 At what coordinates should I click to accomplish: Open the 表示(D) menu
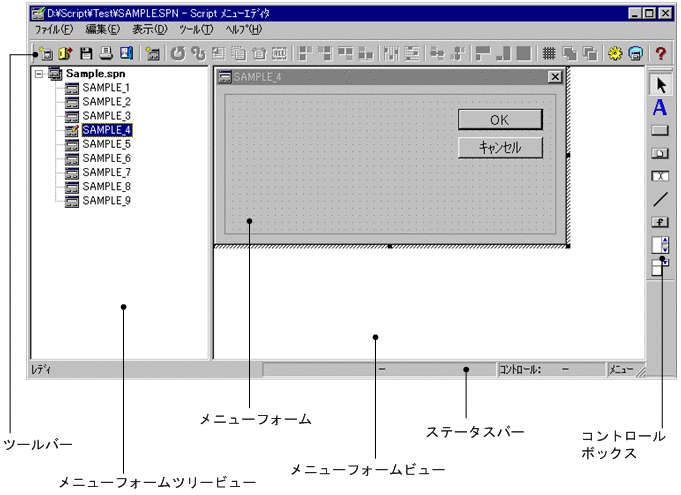coord(149,30)
